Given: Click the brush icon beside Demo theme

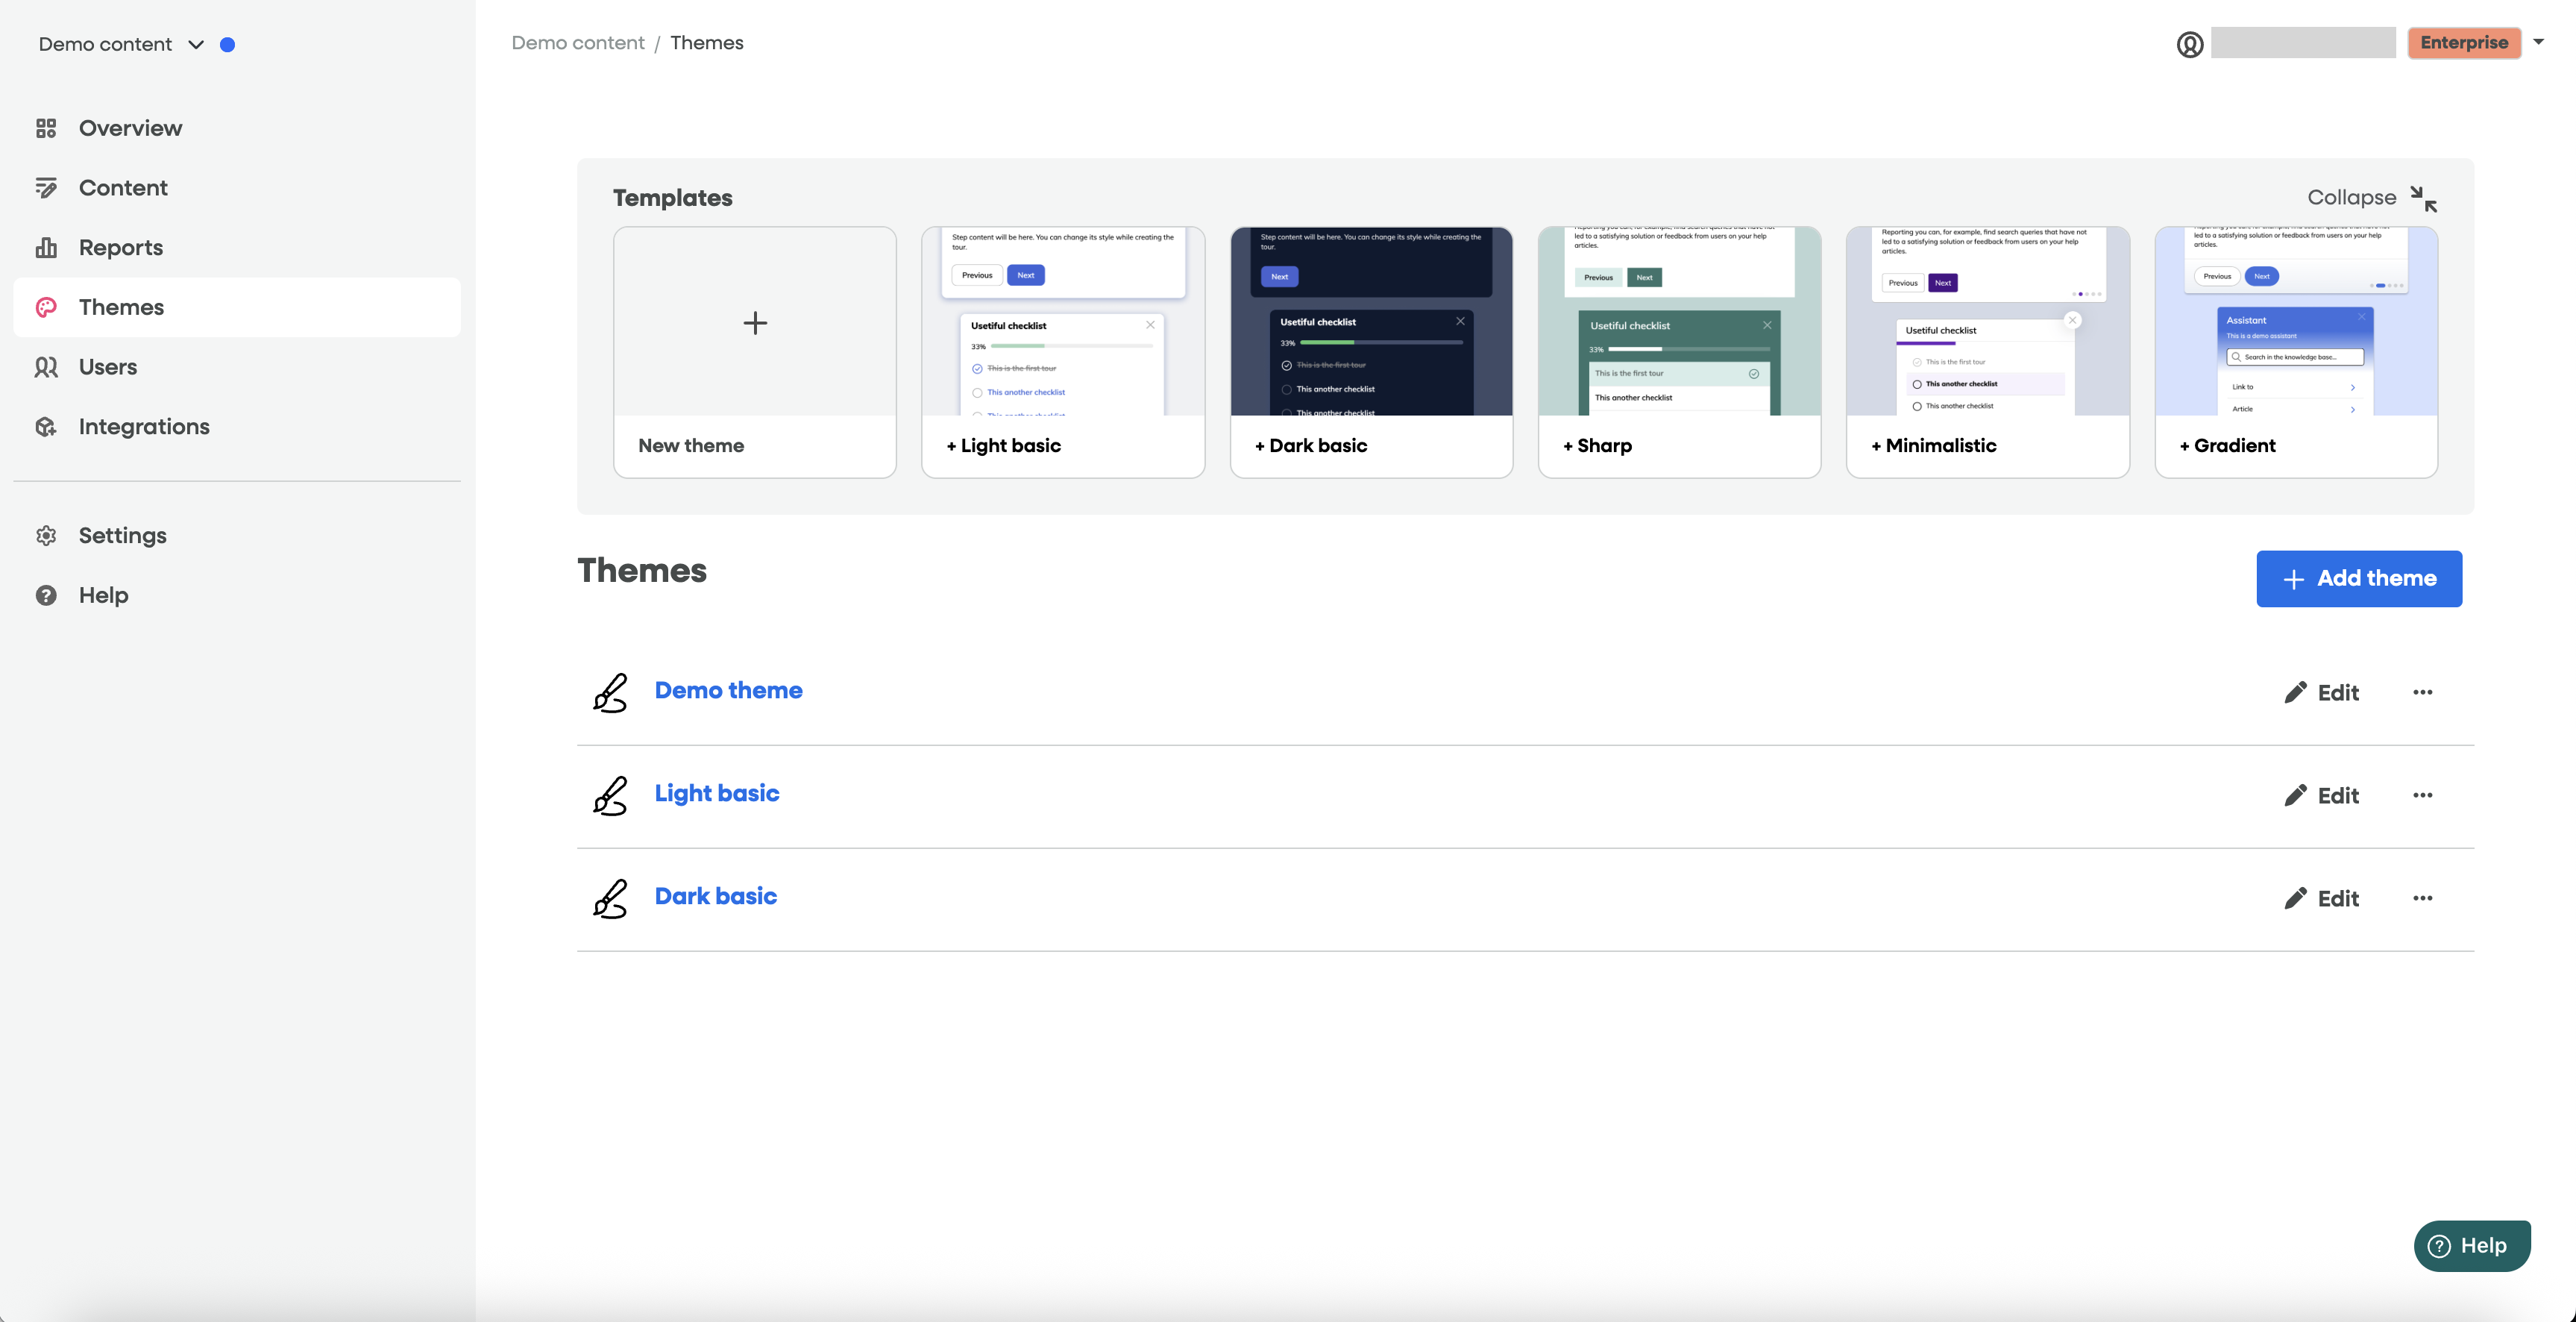Looking at the screenshot, I should tap(610, 692).
